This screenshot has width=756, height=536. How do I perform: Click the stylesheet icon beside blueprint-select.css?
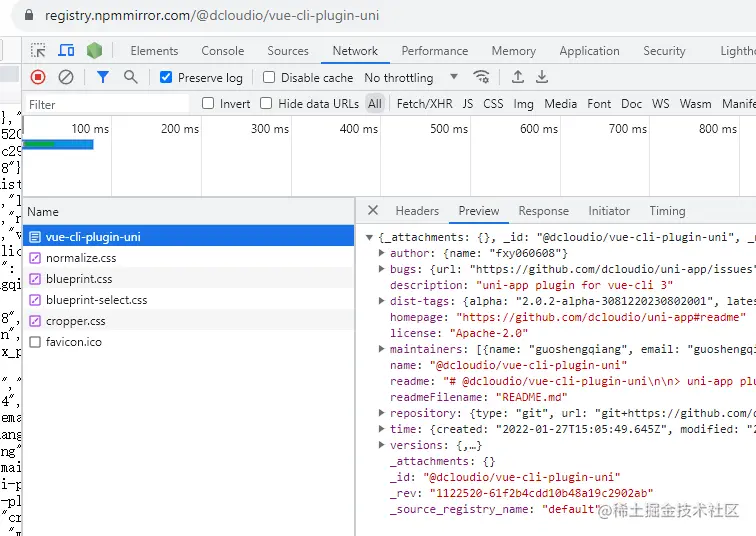[x=35, y=300]
